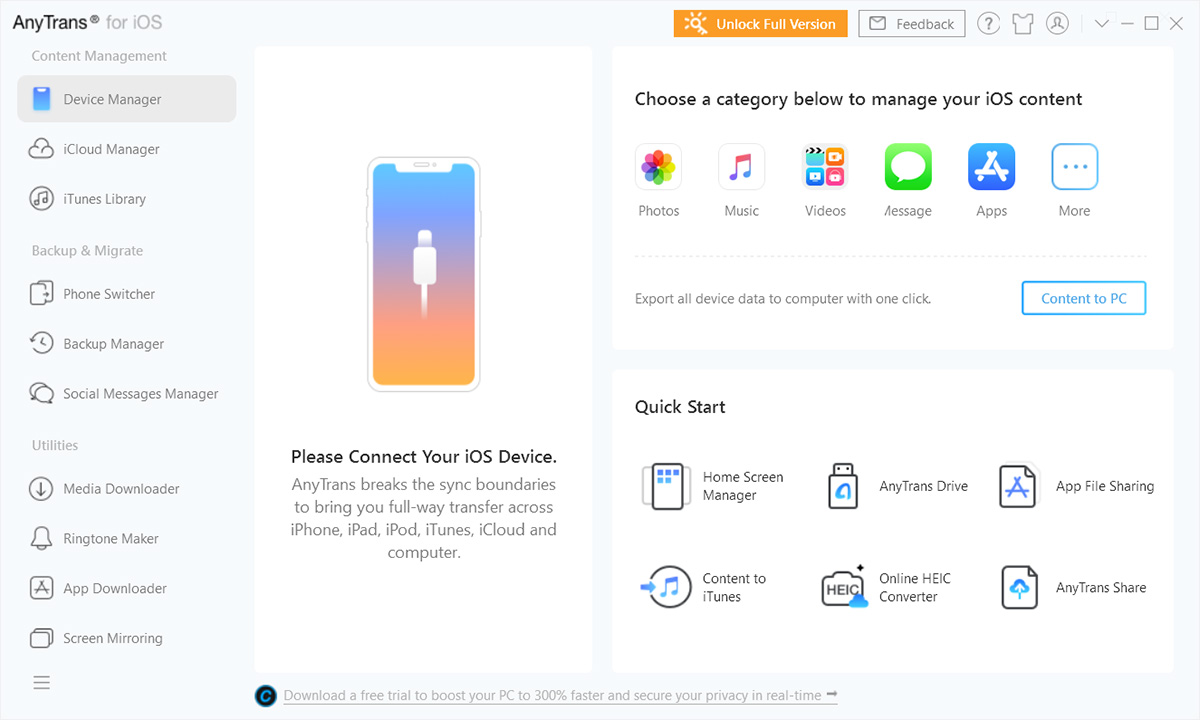Click 'Quick Start' heading
This screenshot has height=720, width=1200.
pos(680,407)
